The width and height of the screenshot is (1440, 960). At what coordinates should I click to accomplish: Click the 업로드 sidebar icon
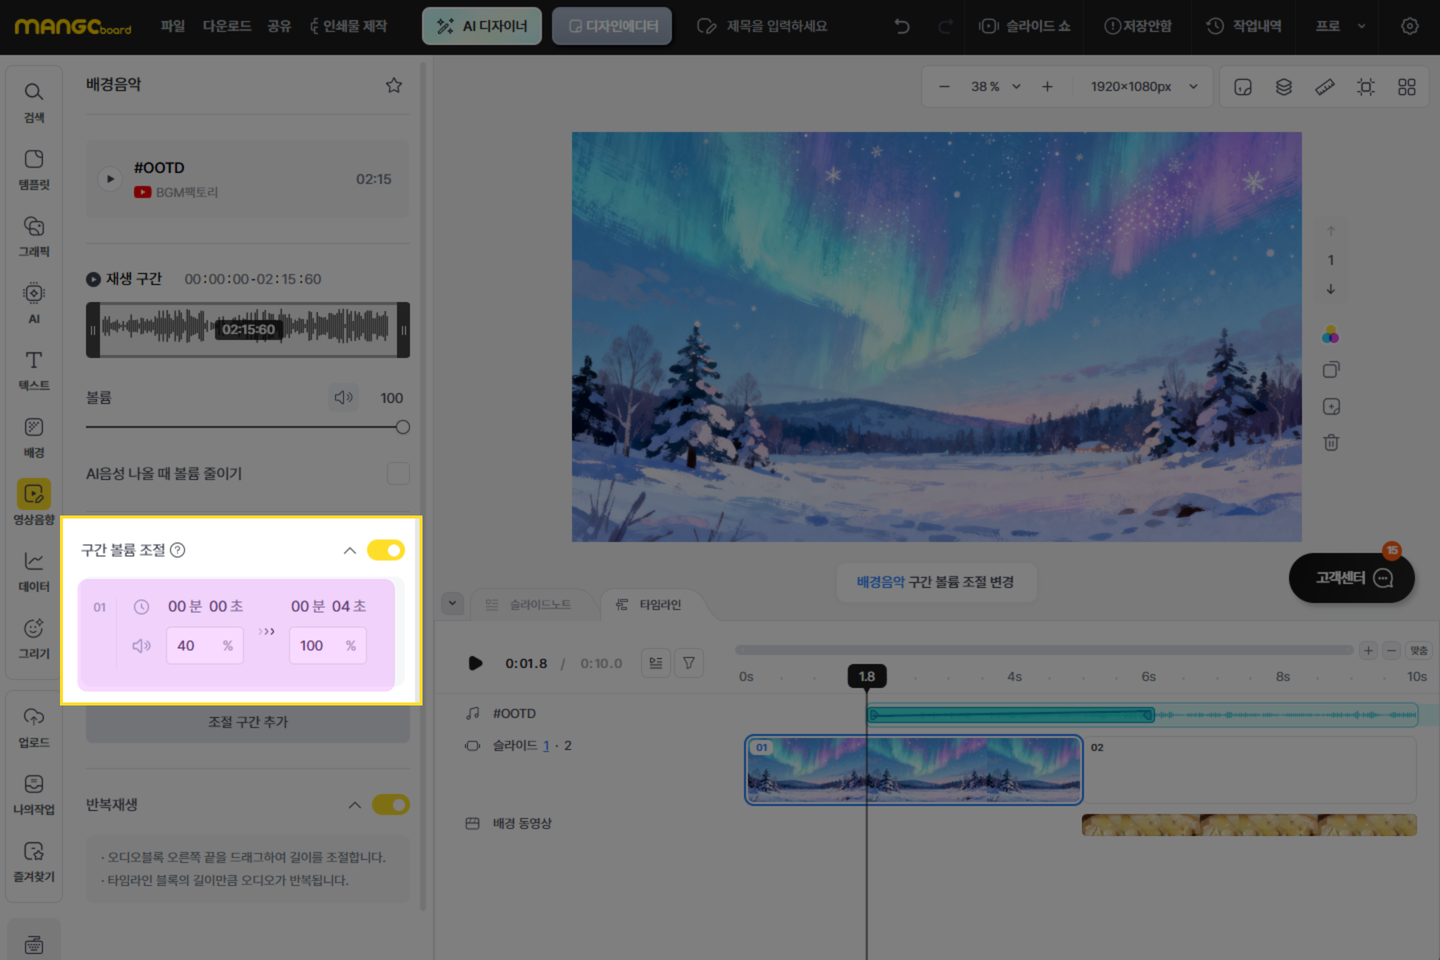pyautogui.click(x=34, y=726)
